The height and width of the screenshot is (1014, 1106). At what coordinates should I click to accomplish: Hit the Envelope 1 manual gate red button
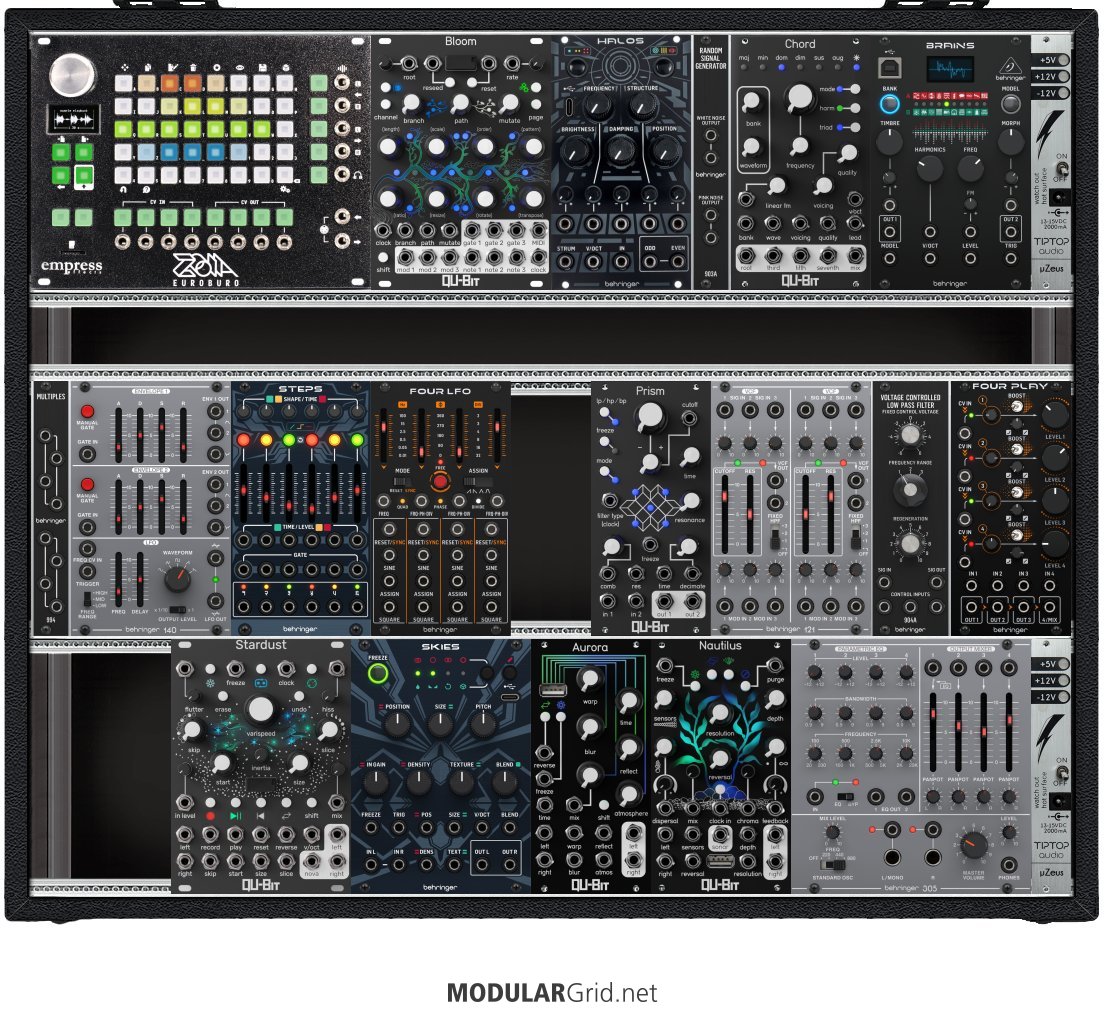87,412
